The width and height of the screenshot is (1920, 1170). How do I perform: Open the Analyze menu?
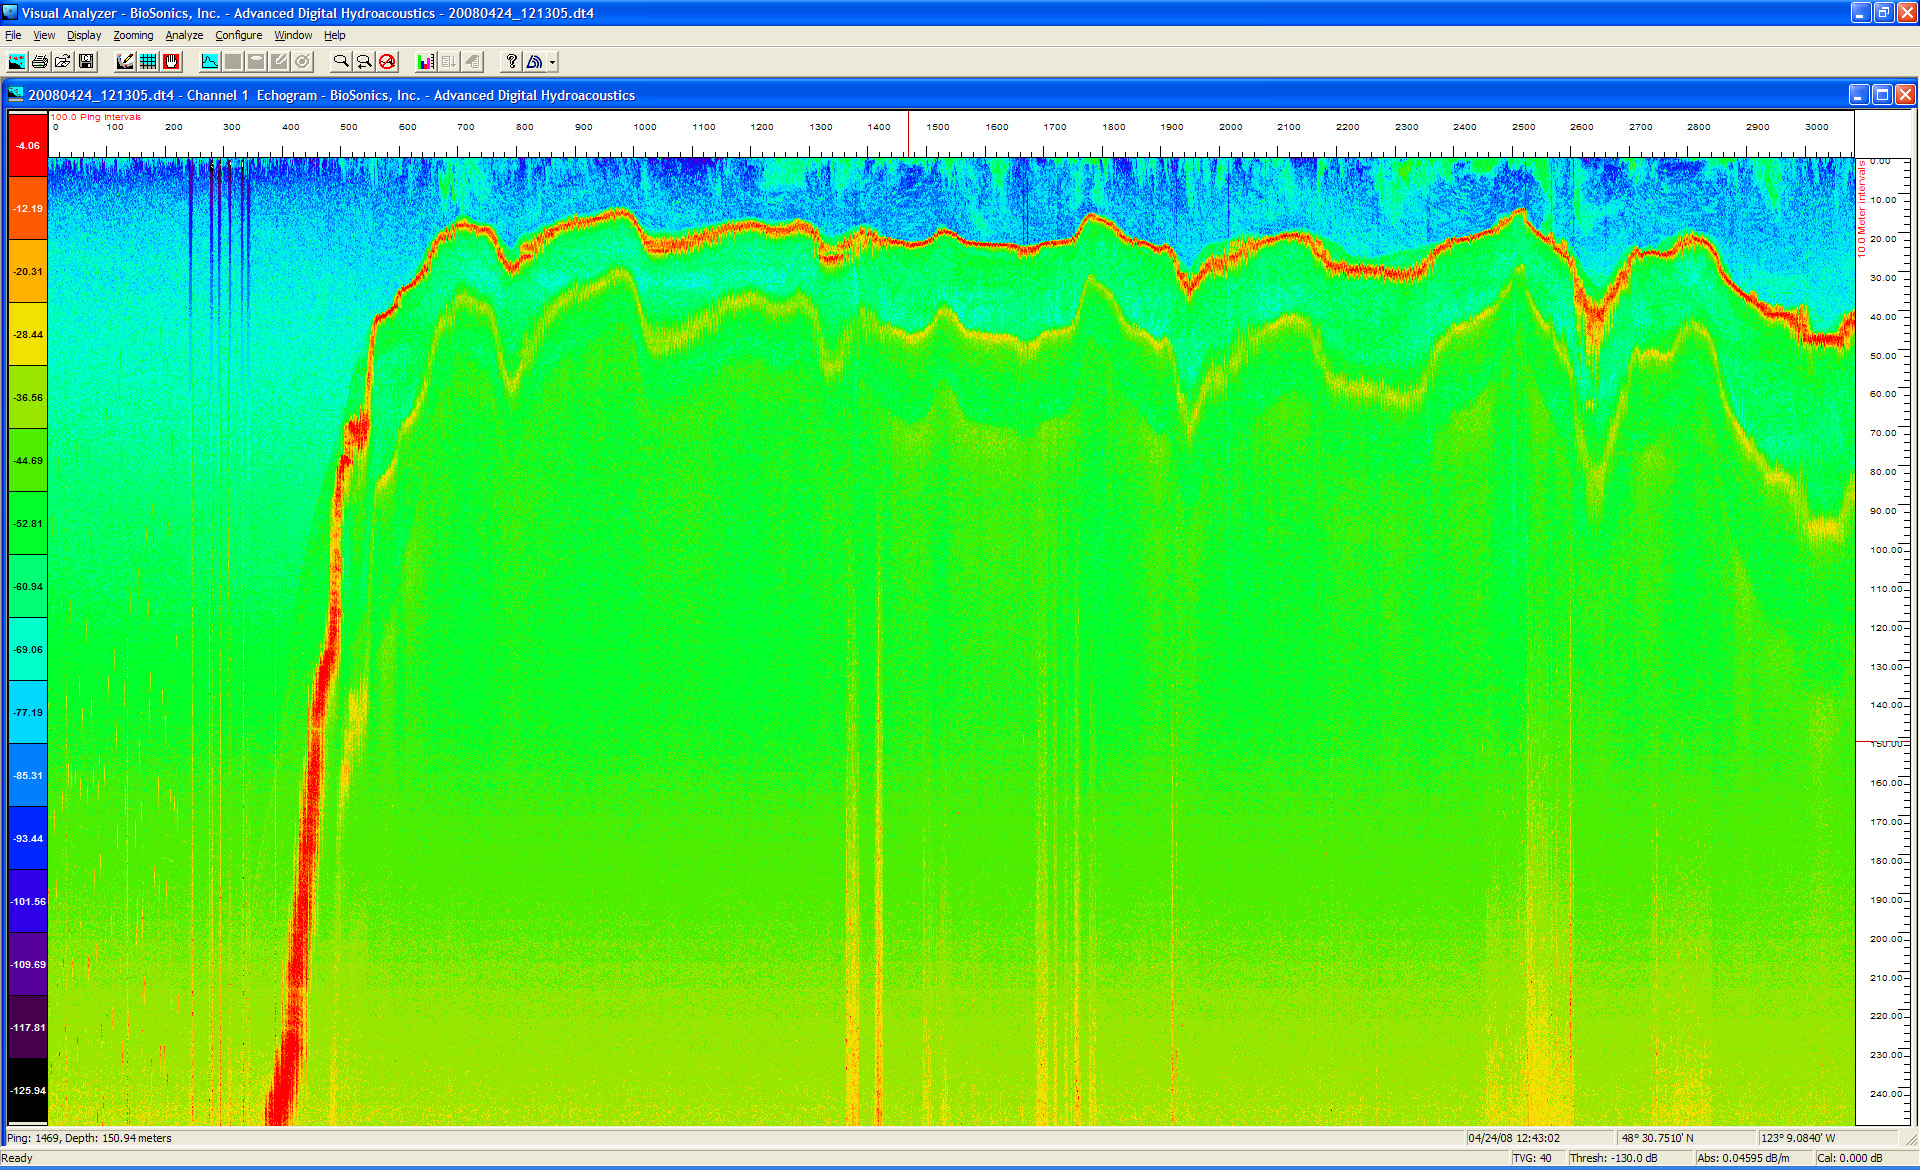(184, 35)
